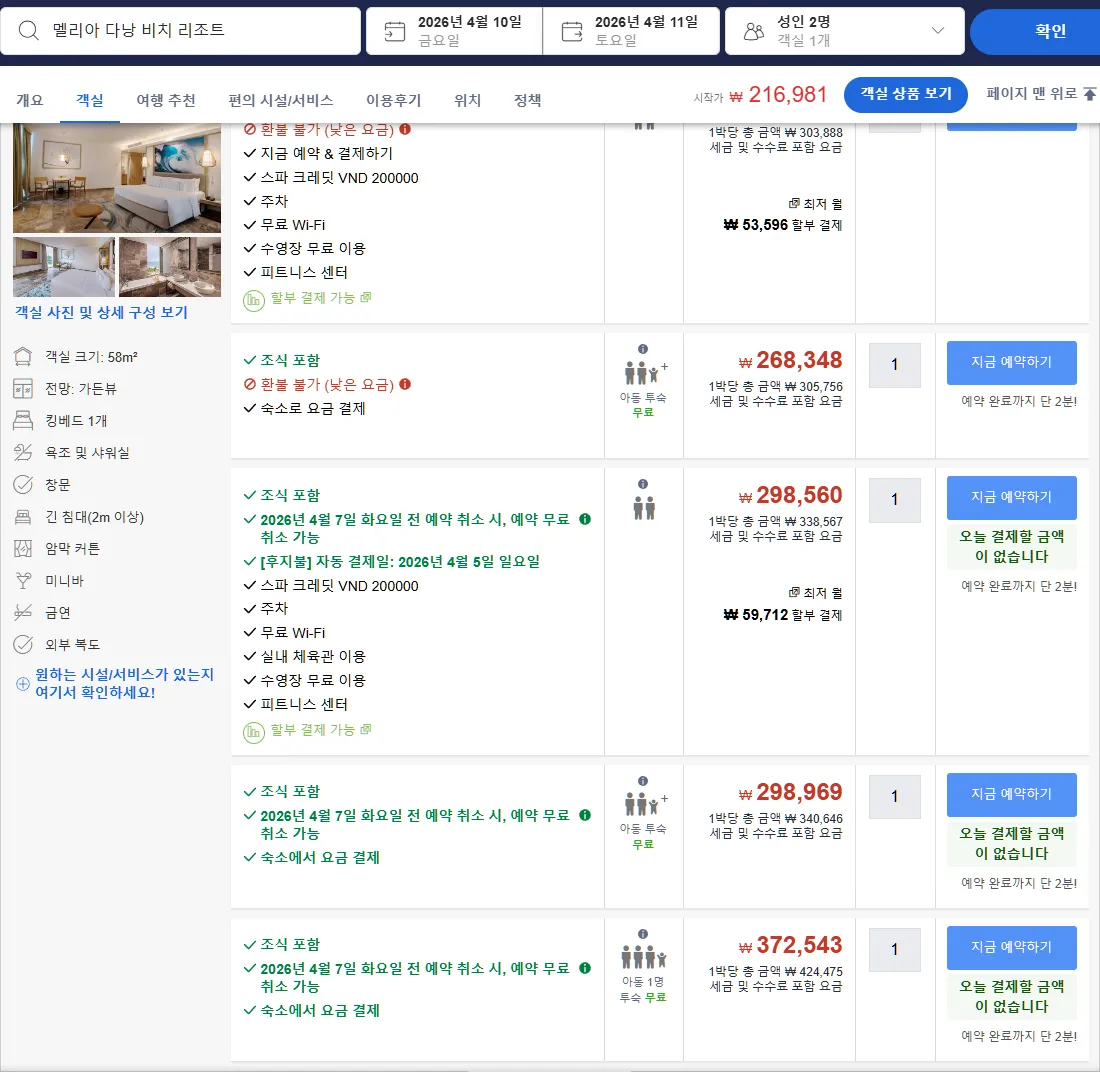Click the minibar cocktail icon
1100x1072 pixels.
pyautogui.click(x=23, y=580)
